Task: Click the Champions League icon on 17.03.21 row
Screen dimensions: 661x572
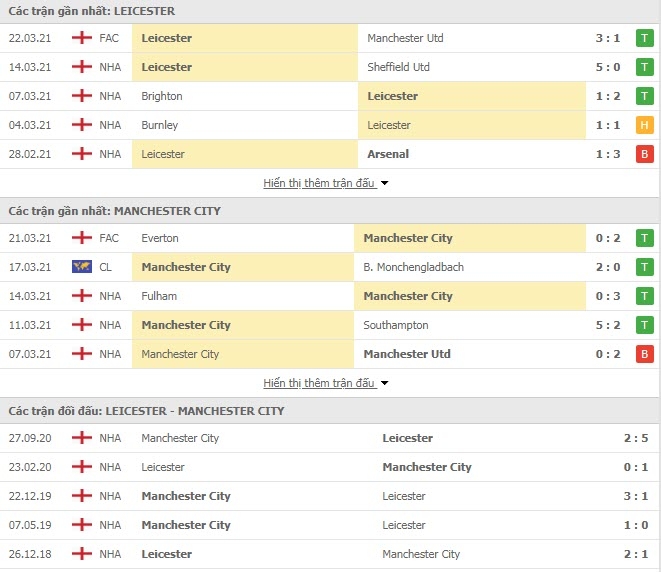Action: [82, 268]
